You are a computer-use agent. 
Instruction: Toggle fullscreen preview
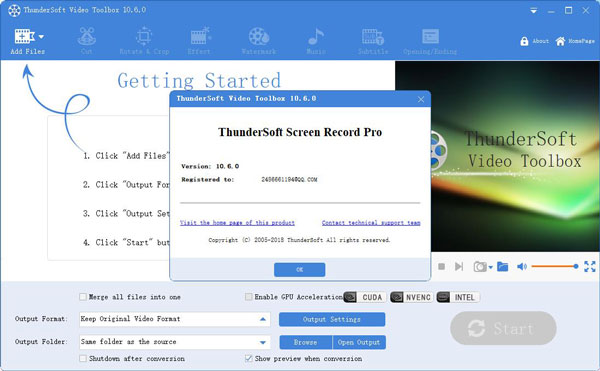pos(590,266)
